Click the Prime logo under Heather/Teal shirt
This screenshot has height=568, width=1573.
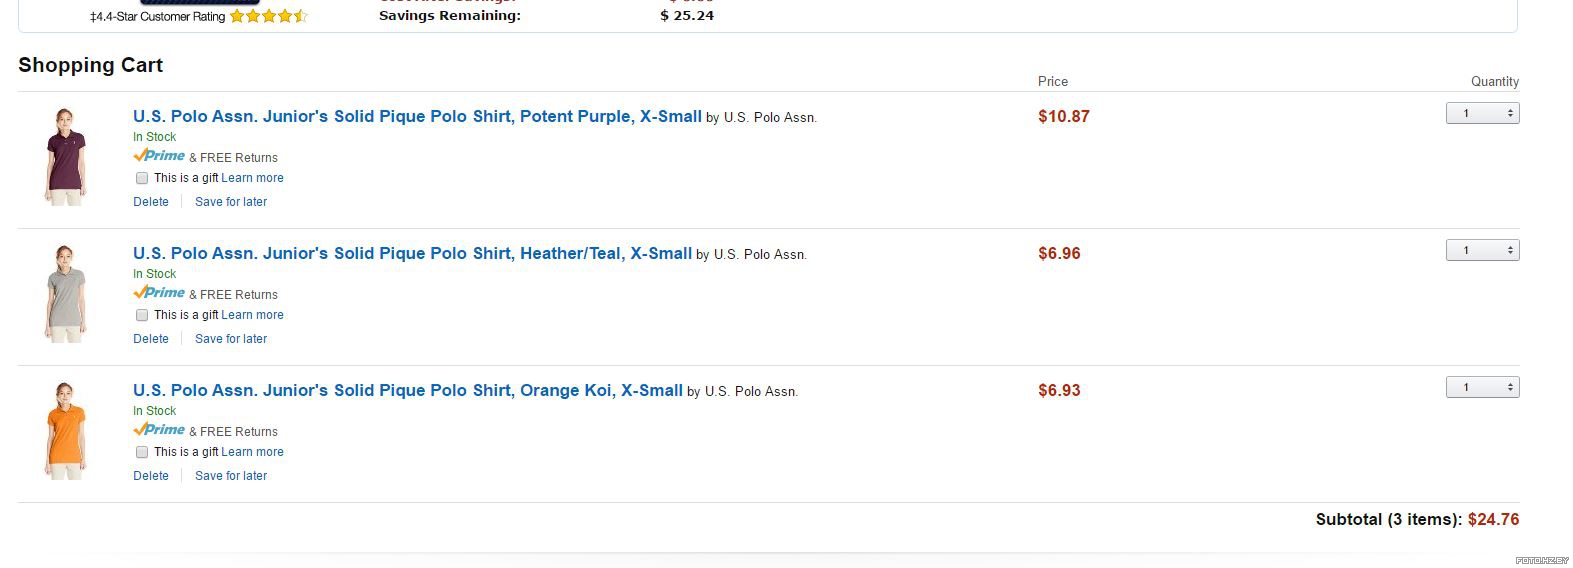tap(159, 293)
